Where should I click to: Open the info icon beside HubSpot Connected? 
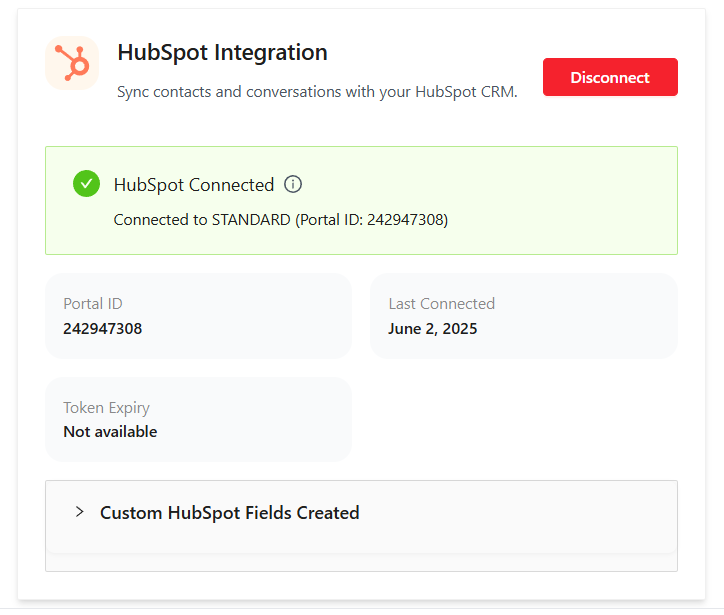[x=293, y=184]
